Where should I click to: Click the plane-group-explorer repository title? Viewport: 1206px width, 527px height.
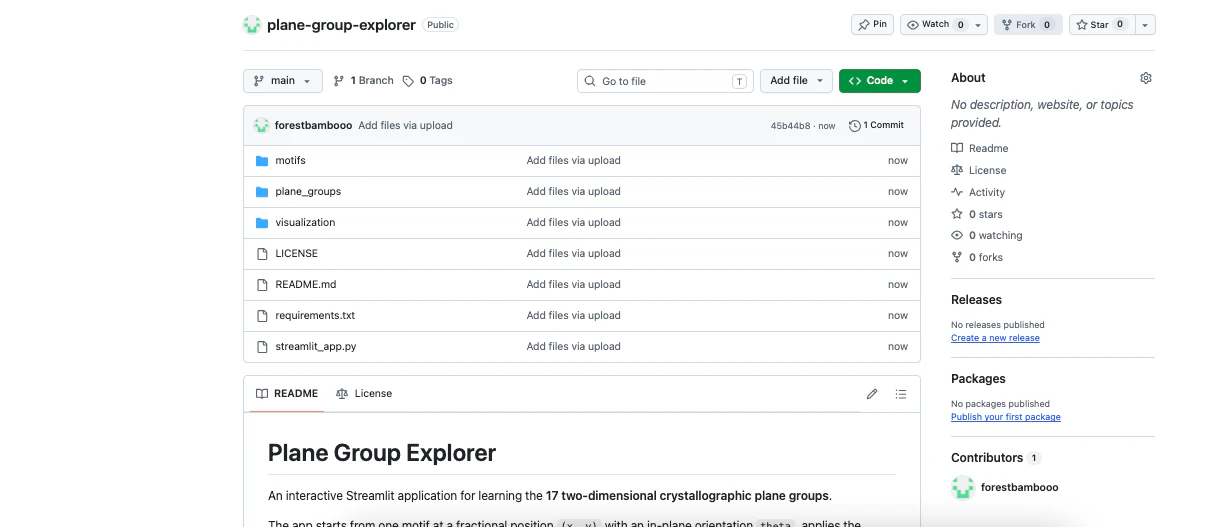pyautogui.click(x=341, y=25)
